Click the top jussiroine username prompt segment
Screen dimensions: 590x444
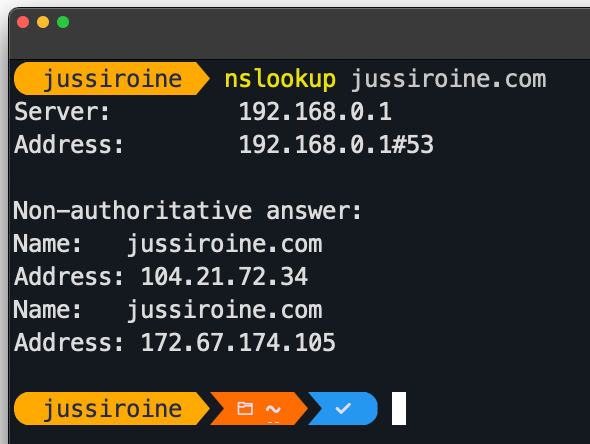point(112,79)
